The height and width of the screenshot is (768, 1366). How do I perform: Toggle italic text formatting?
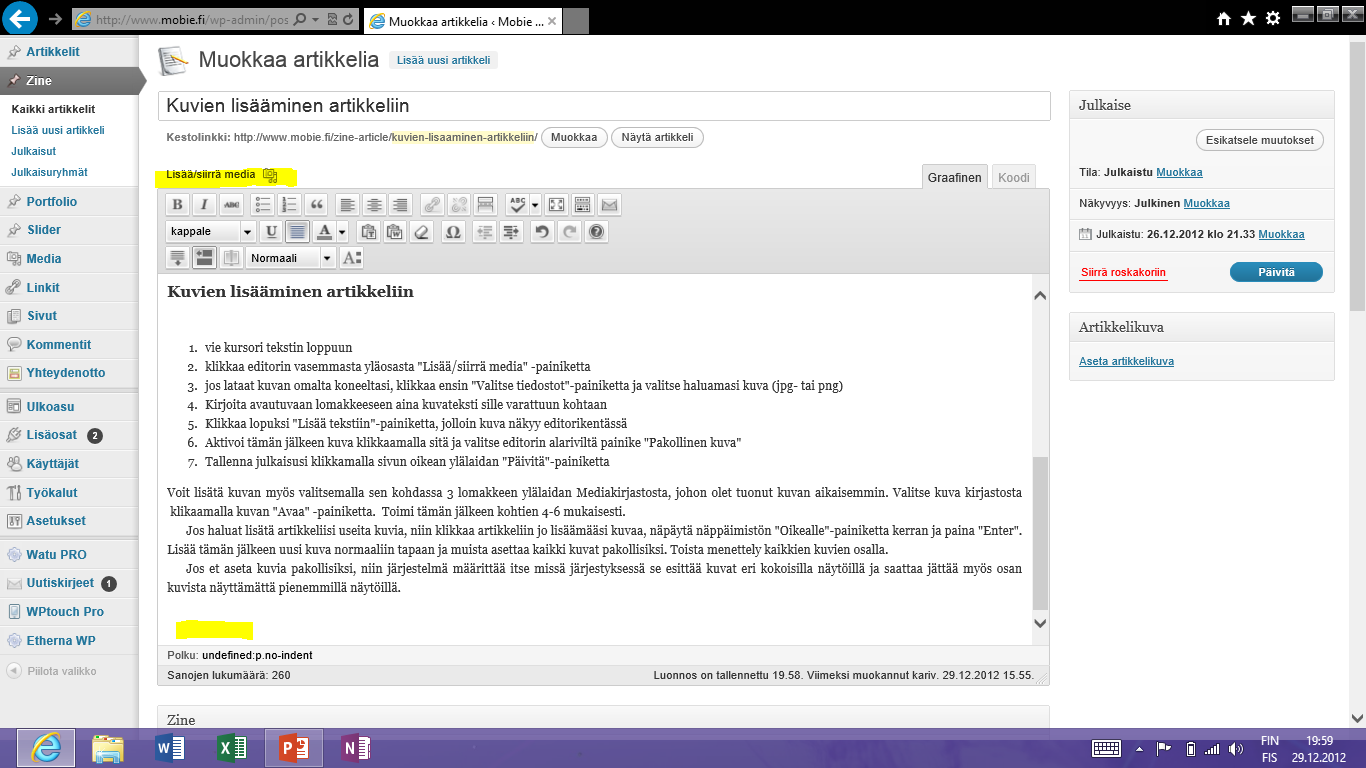[x=204, y=205]
